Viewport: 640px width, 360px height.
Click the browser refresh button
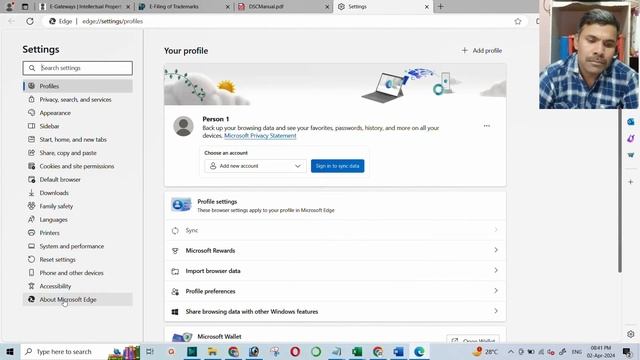[x=30, y=21]
